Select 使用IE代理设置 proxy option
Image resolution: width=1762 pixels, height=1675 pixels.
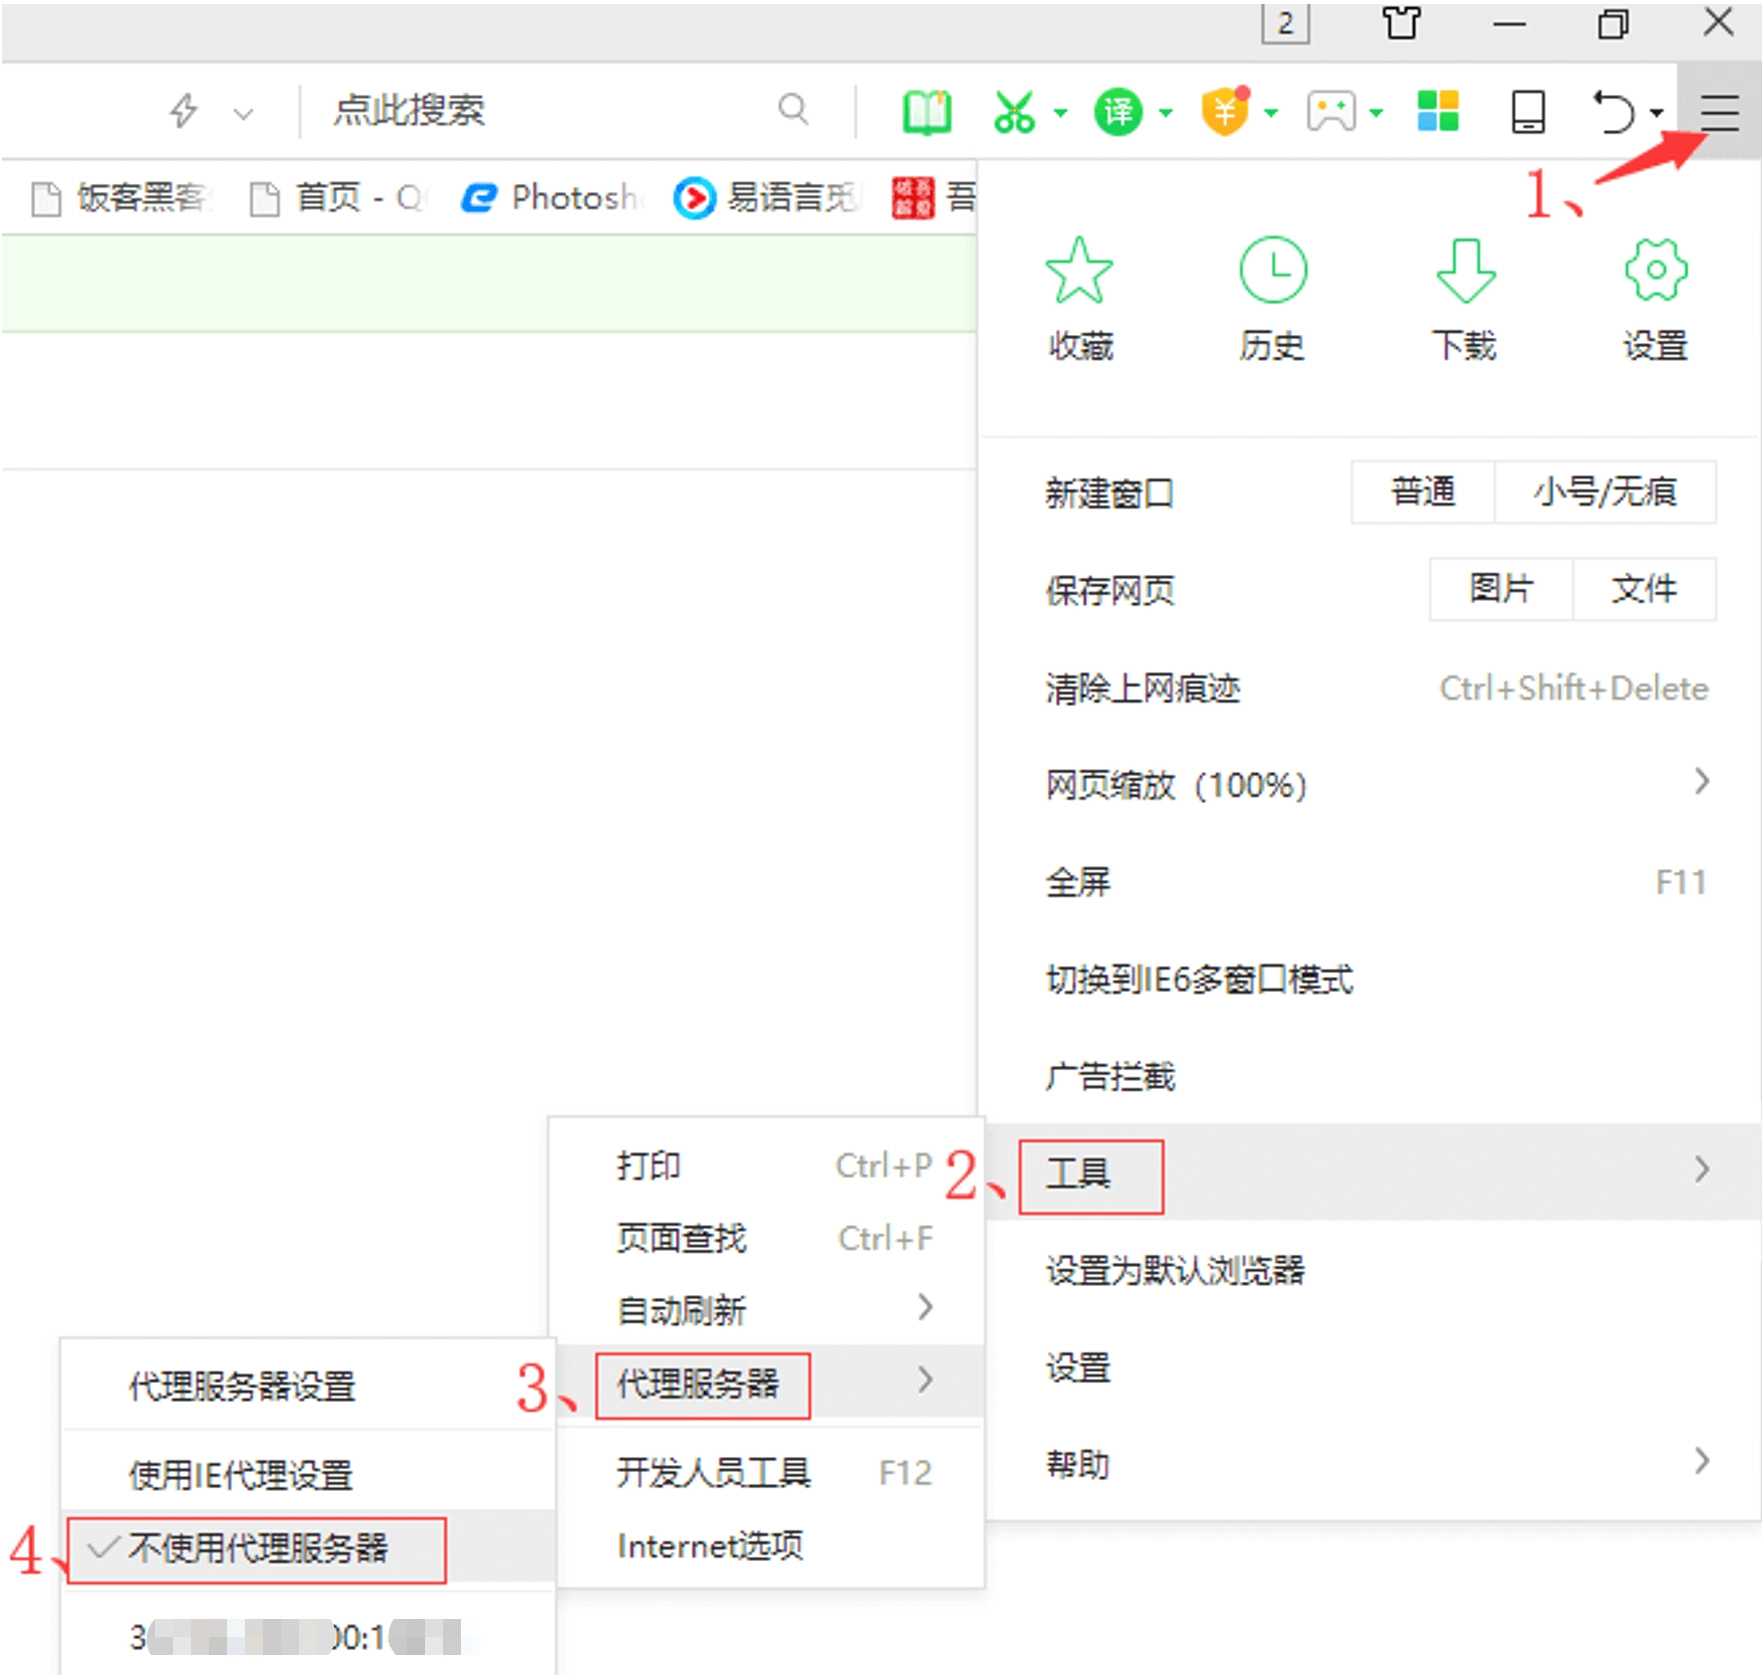(x=241, y=1475)
